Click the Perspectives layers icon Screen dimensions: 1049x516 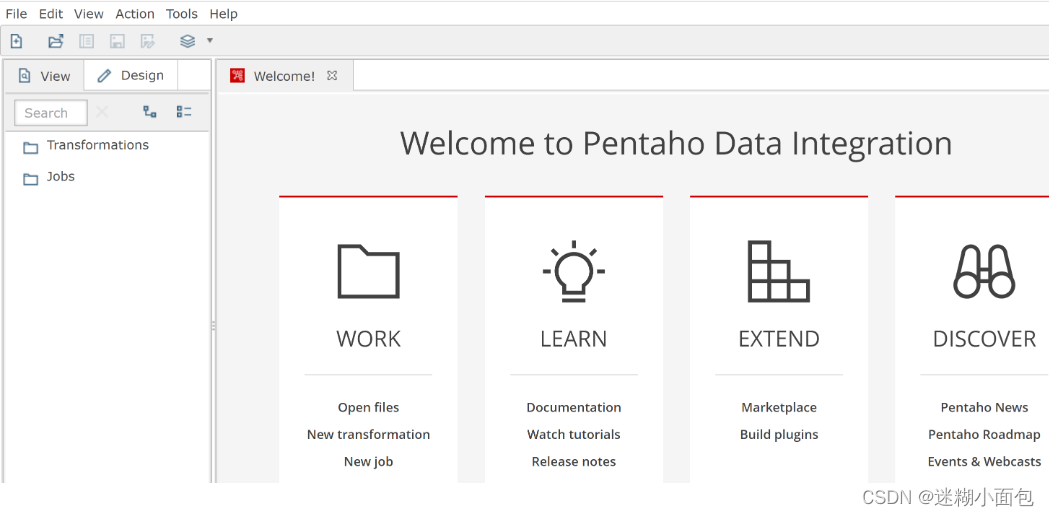pyautogui.click(x=187, y=41)
